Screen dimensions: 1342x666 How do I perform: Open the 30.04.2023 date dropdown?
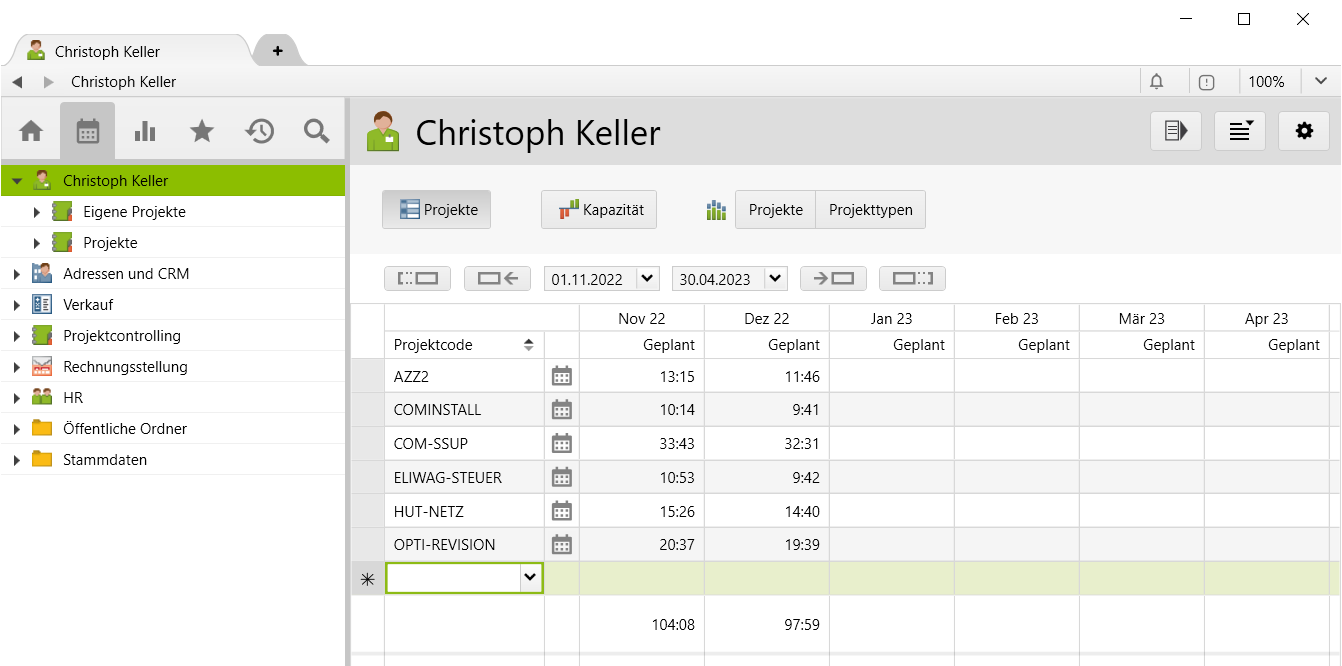click(x=729, y=278)
